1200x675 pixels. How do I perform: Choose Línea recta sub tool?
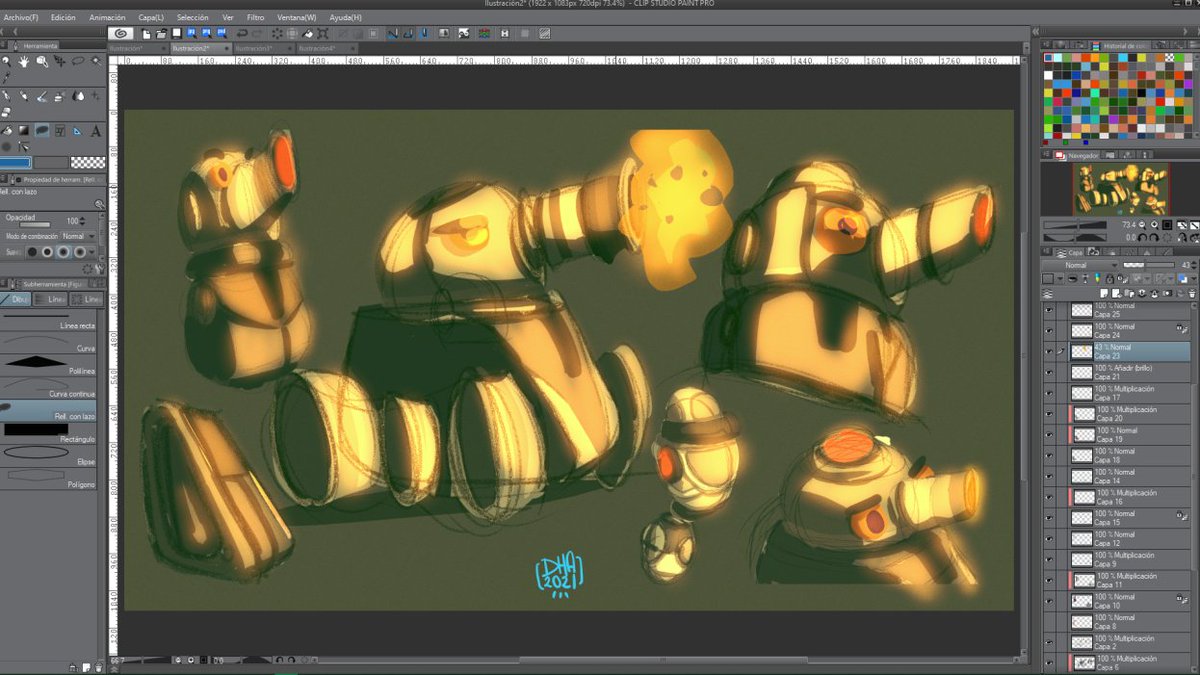point(49,321)
